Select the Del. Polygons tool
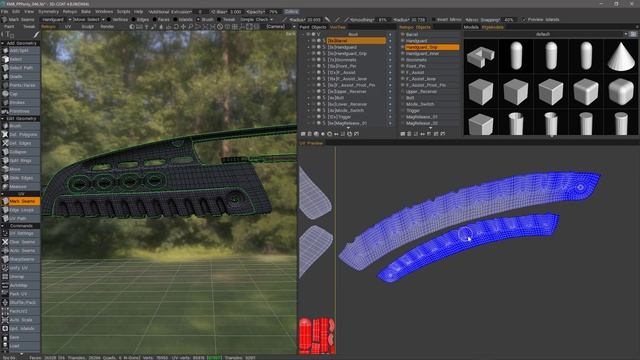 click(20, 134)
